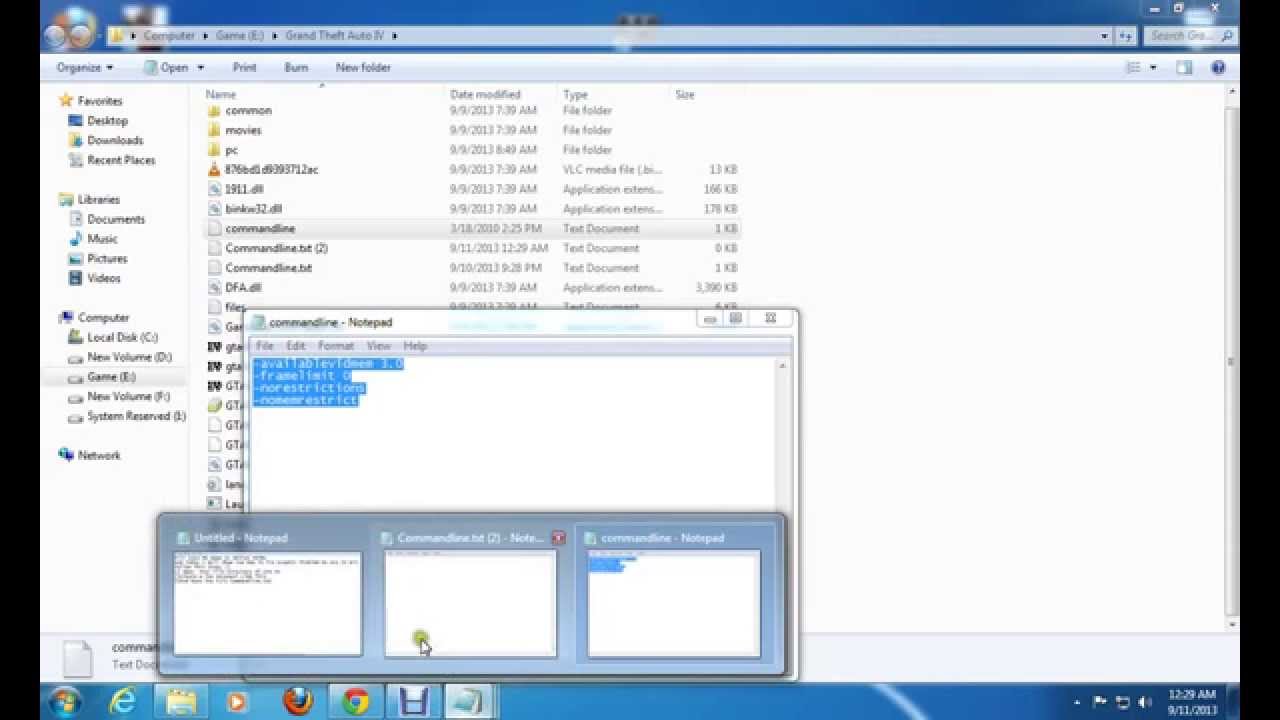Select Recent Places in navigation pane
This screenshot has height=720, width=1280.
(x=121, y=160)
